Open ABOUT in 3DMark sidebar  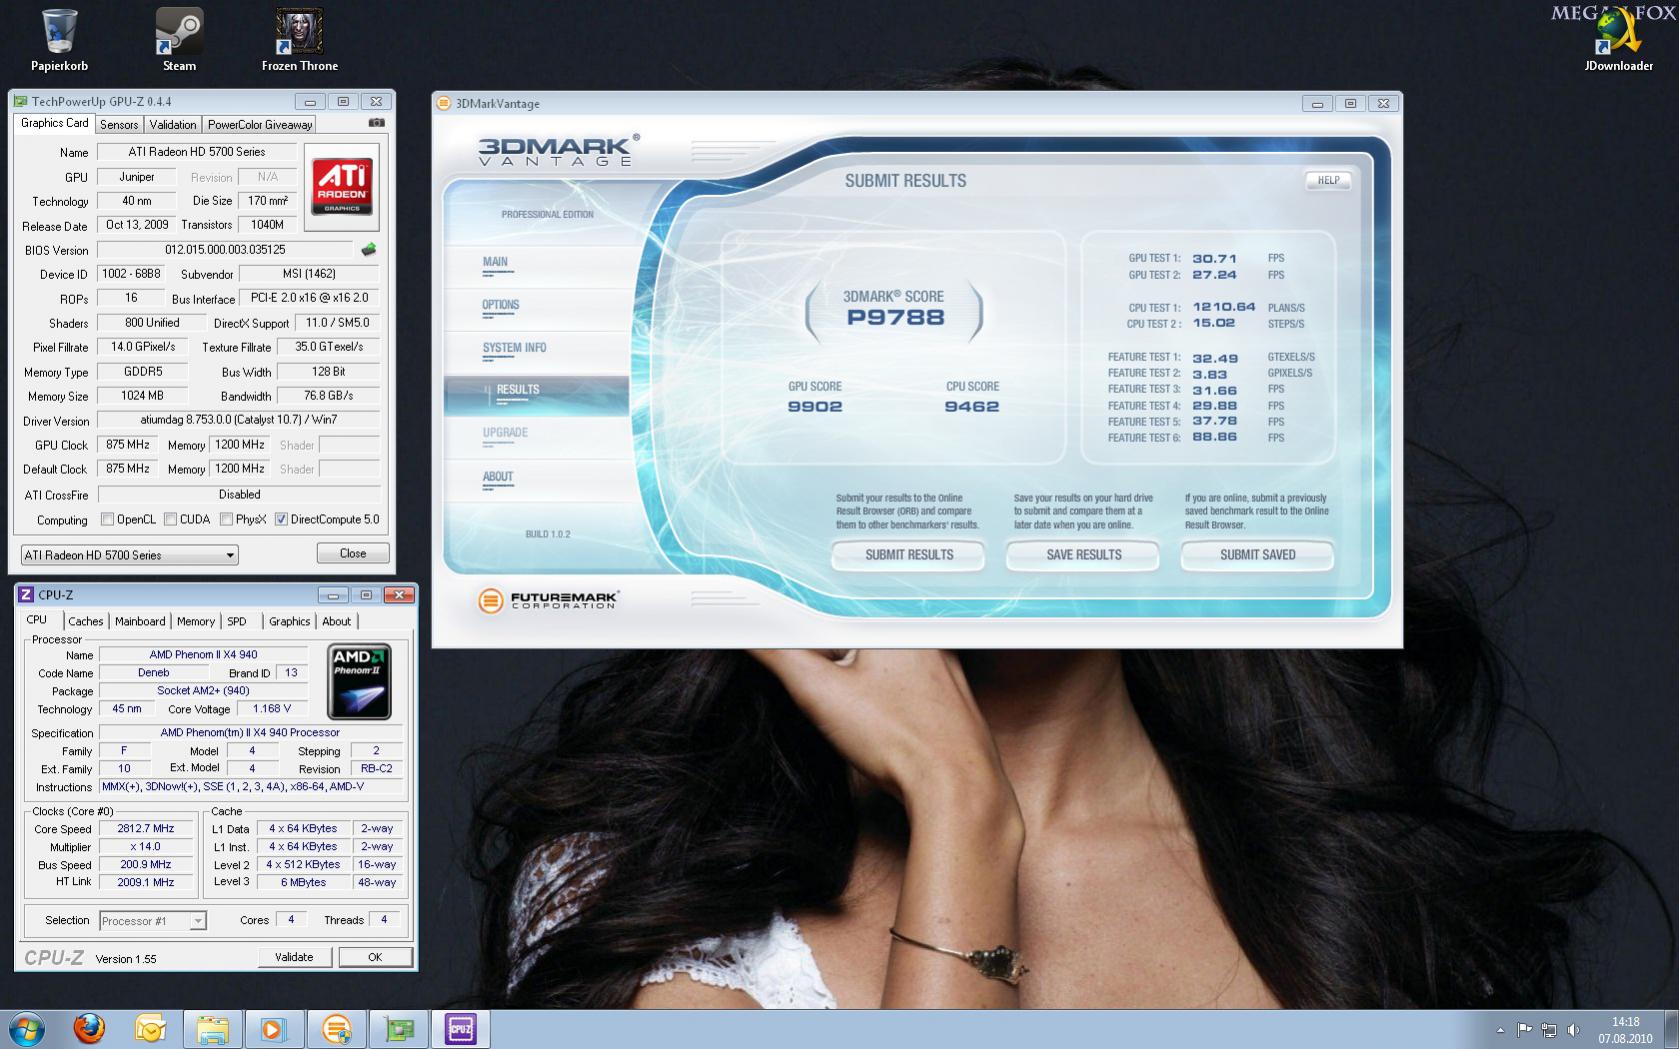click(498, 477)
